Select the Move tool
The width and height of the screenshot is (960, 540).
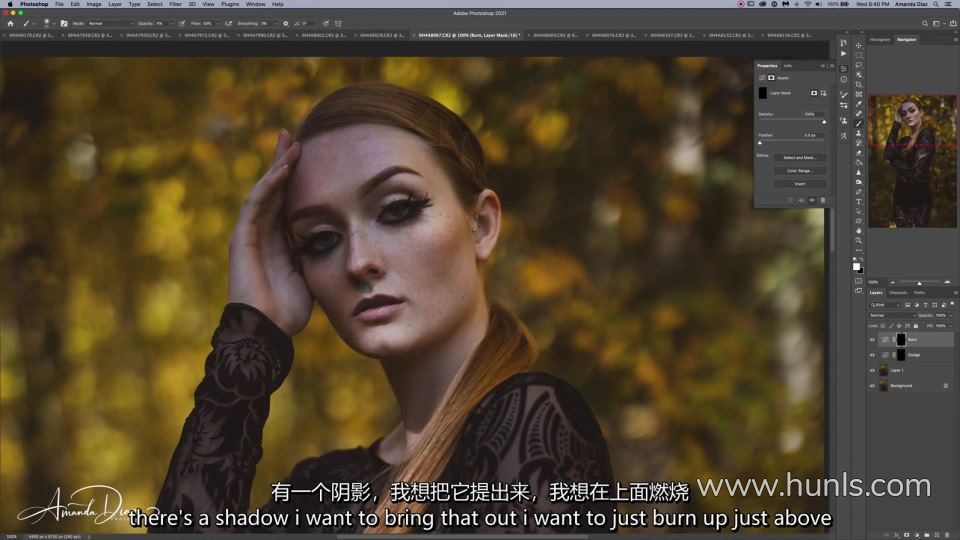(859, 45)
